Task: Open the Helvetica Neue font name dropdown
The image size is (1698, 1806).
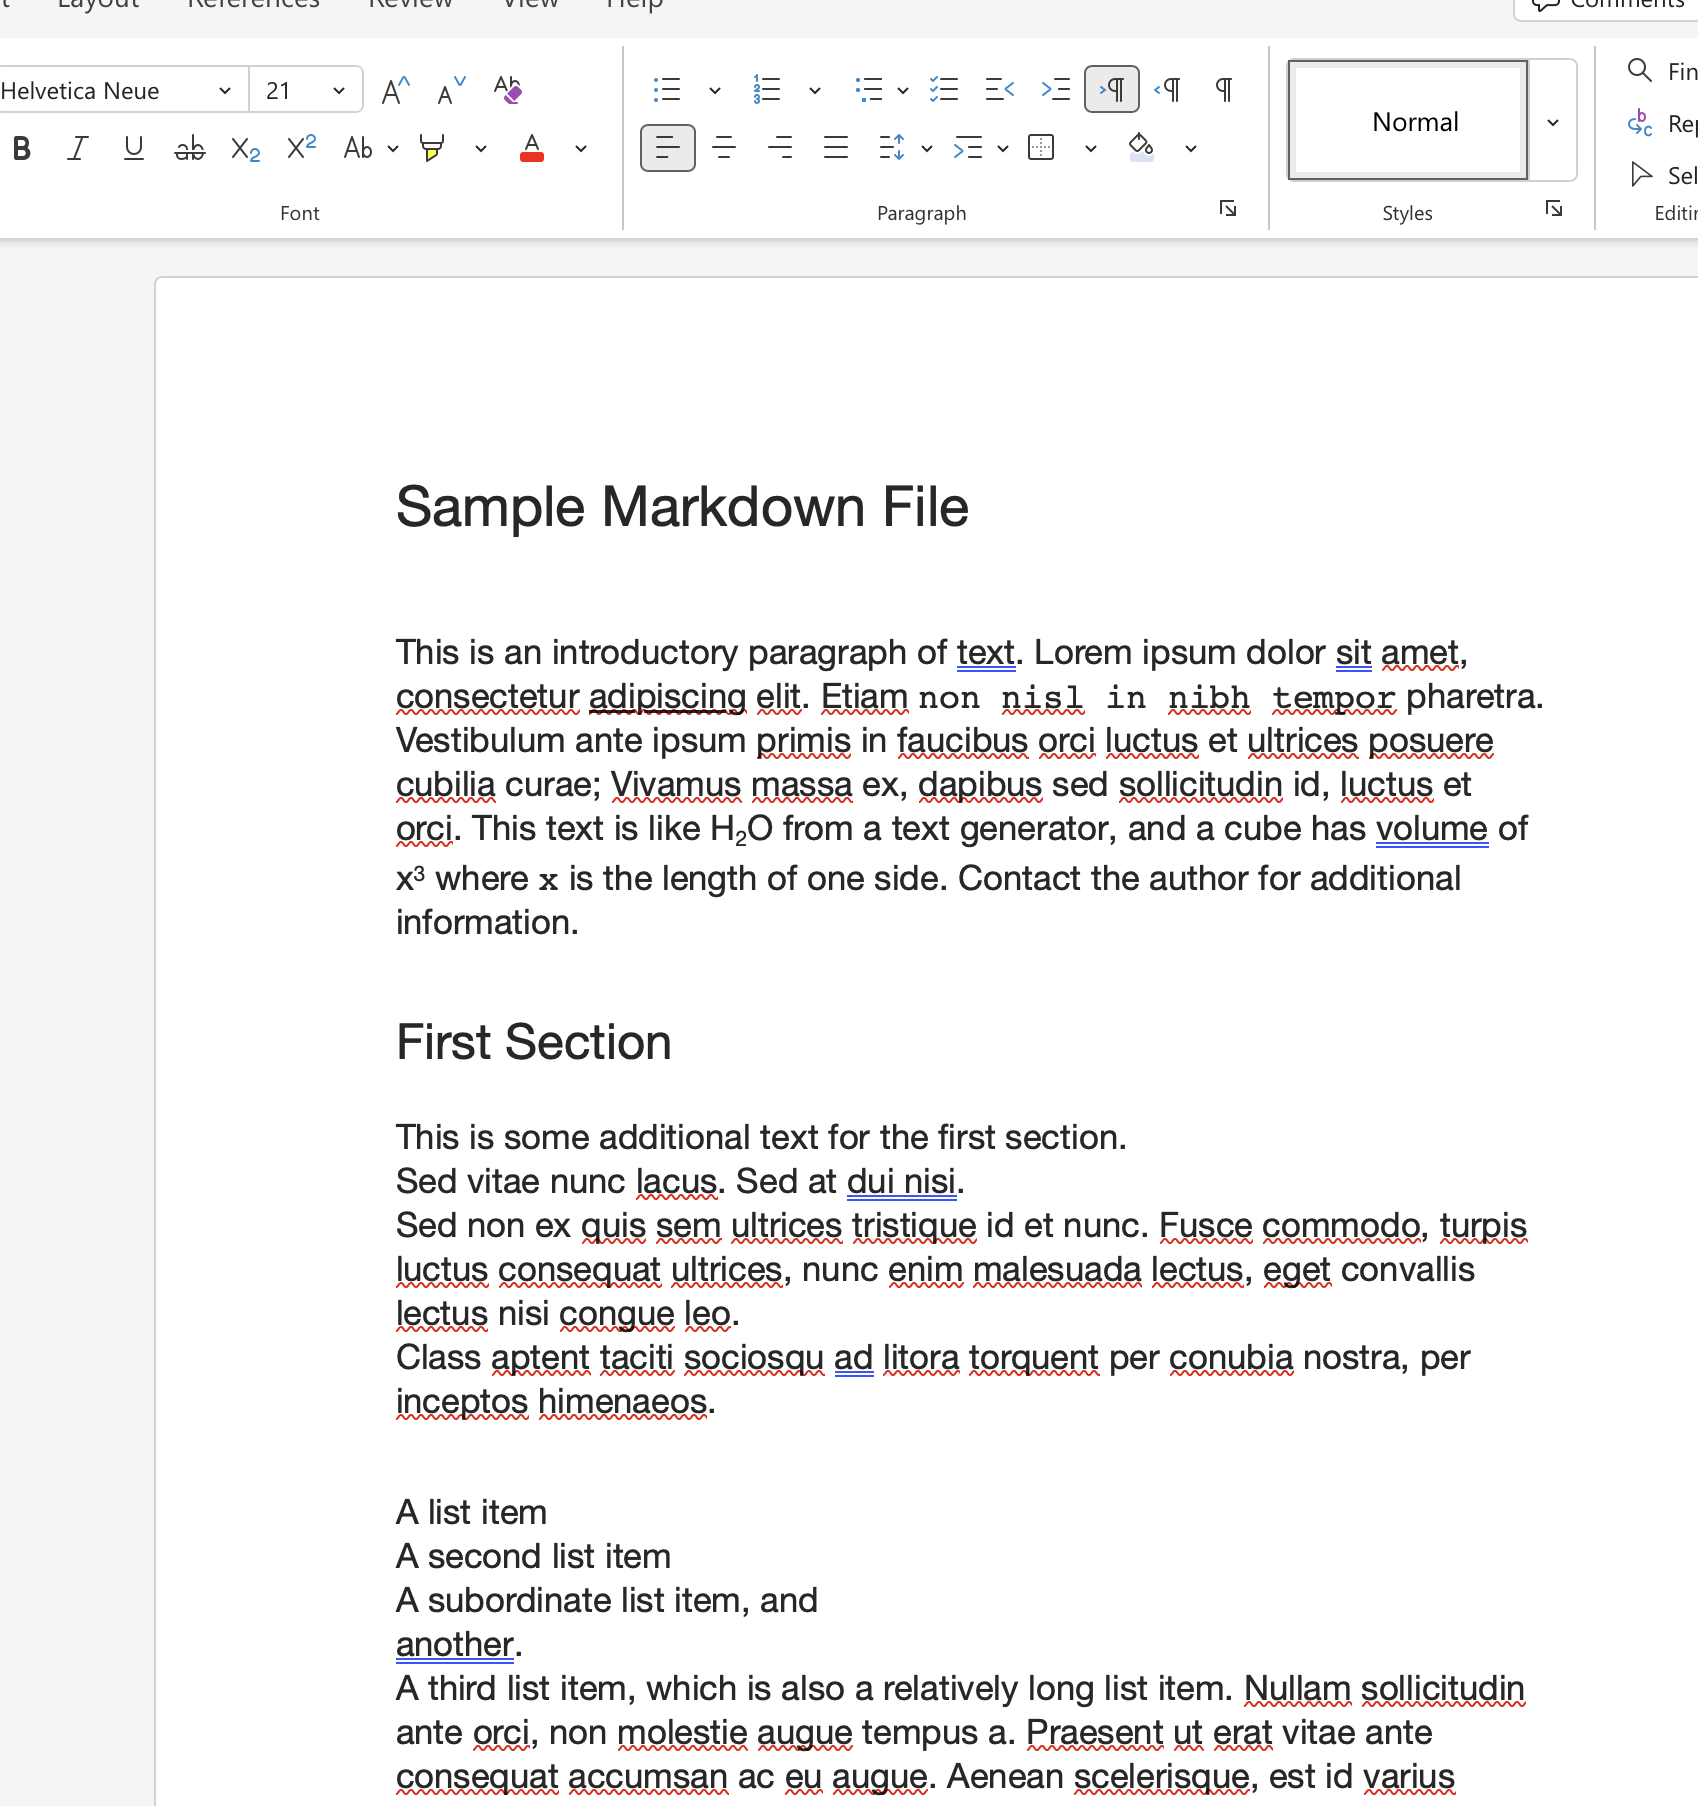Action: [225, 91]
